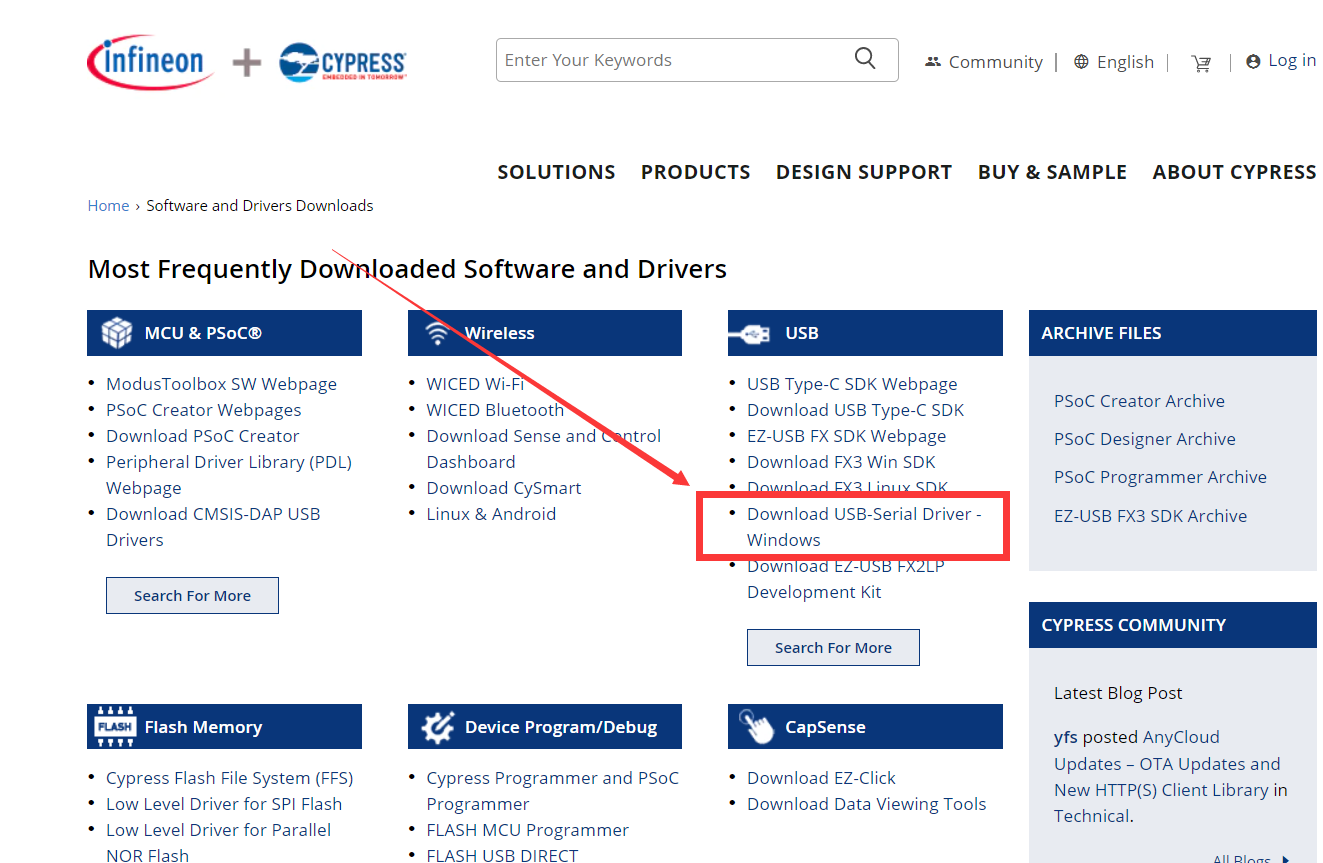Click the CapSense touch hand icon
This screenshot has height=863, width=1323.
click(756, 727)
